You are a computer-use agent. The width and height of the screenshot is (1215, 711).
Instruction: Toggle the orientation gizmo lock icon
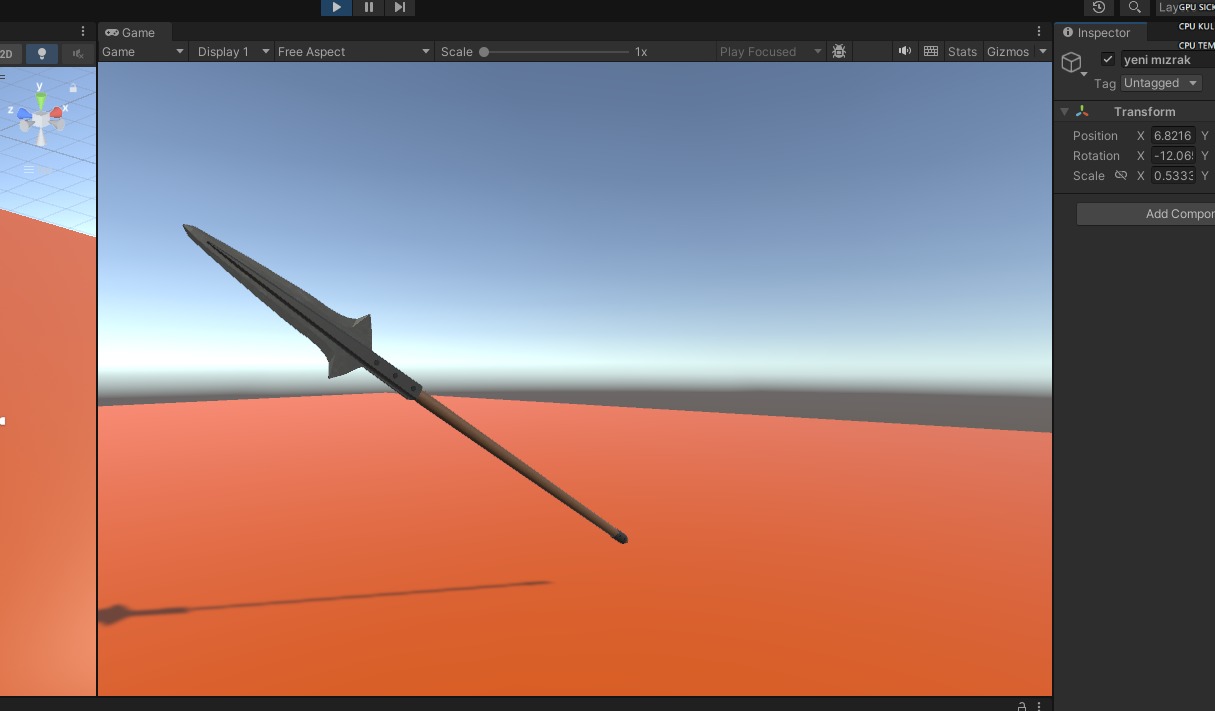(73, 88)
